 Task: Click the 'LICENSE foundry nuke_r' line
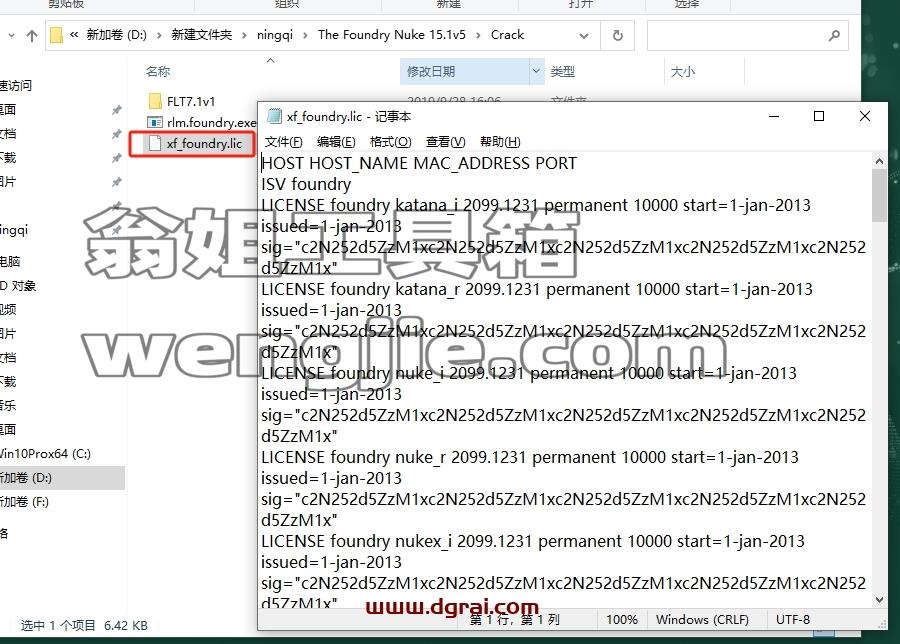coord(530,457)
